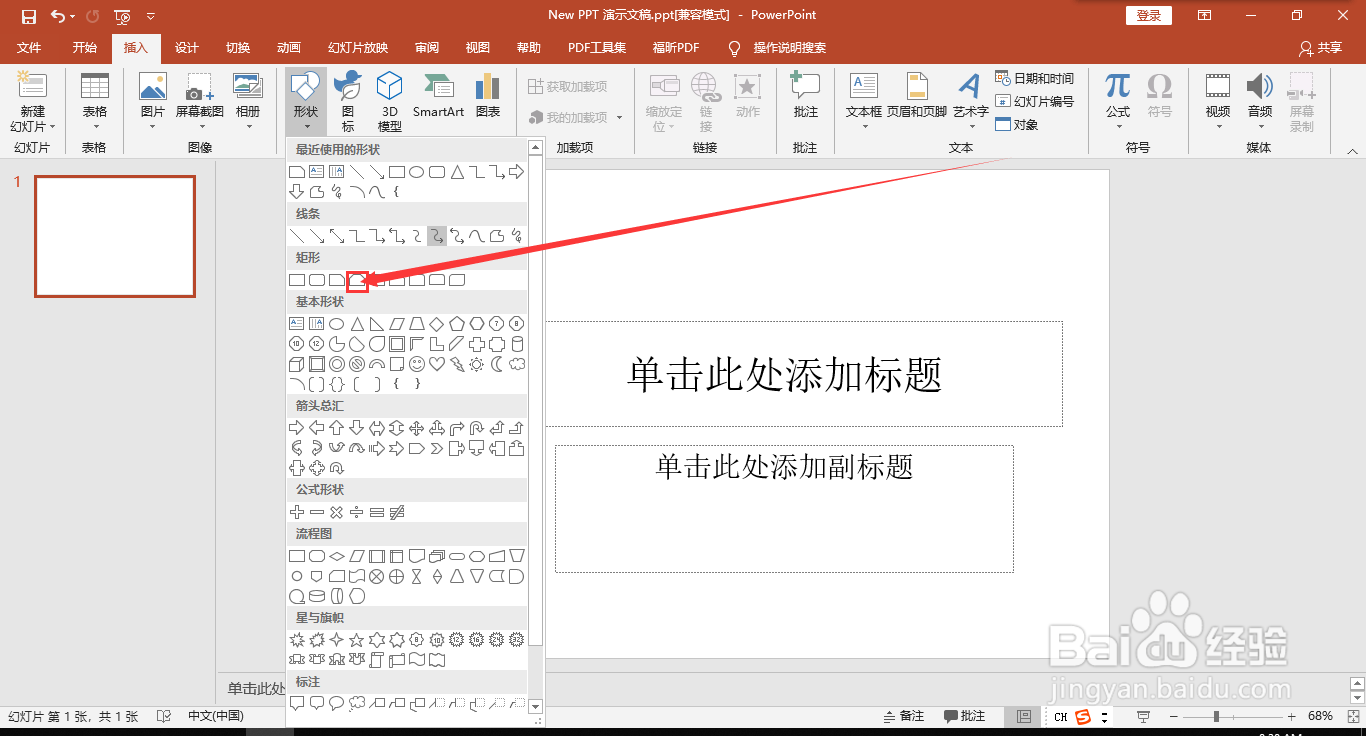
Task: Undo the last action
Action: click(58, 16)
